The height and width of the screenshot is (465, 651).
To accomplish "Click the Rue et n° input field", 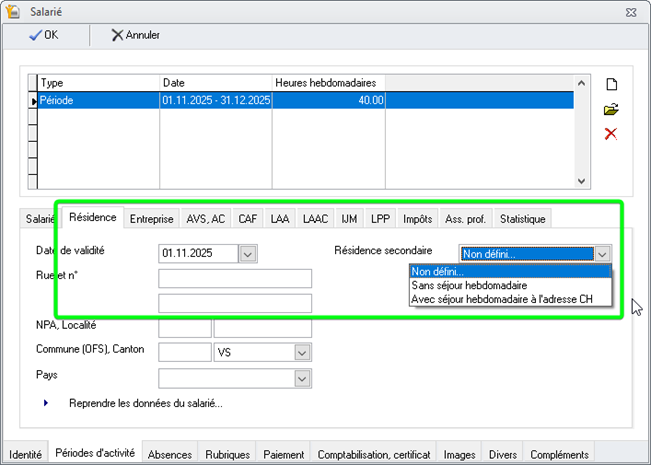I will pos(235,278).
